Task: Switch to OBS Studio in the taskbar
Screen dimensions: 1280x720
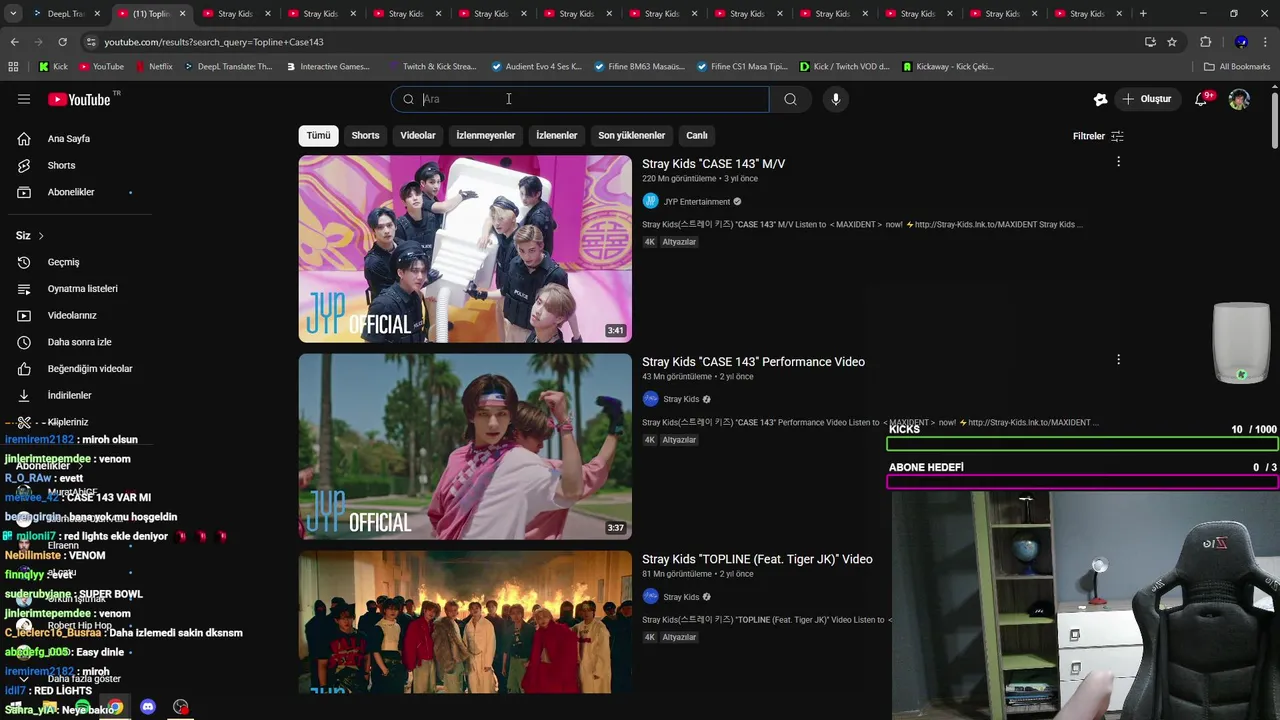Action: pos(181,707)
